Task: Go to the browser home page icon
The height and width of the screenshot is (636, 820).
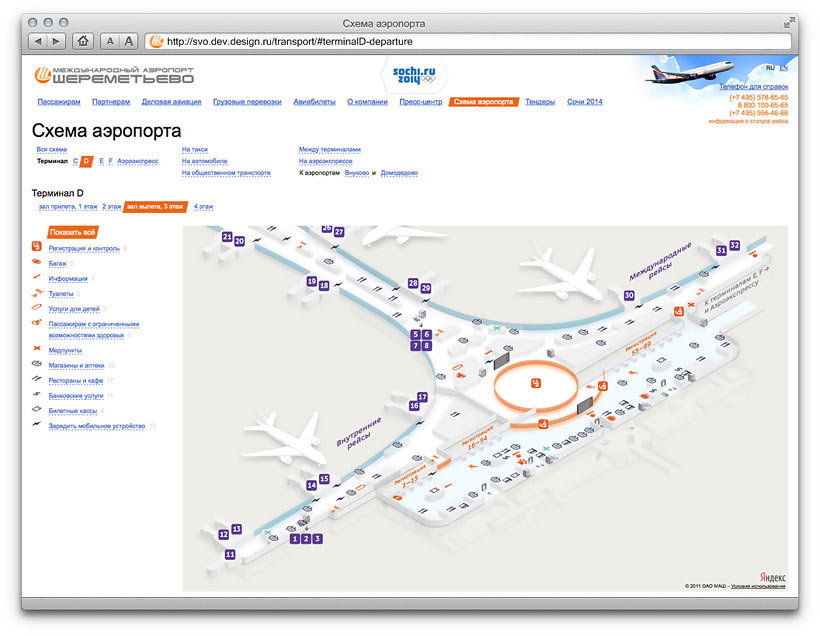Action: (x=83, y=41)
